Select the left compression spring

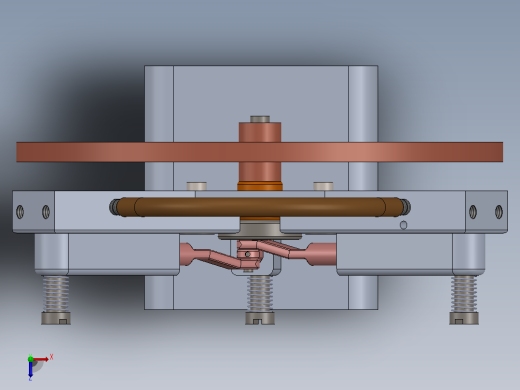pyautogui.click(x=56, y=294)
